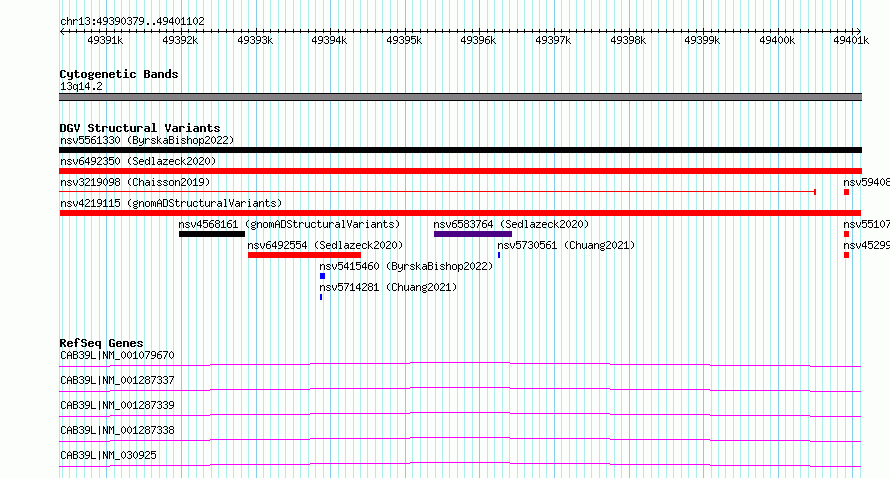
Task: Click the 49397k ruler tick label
Action: tap(553, 40)
